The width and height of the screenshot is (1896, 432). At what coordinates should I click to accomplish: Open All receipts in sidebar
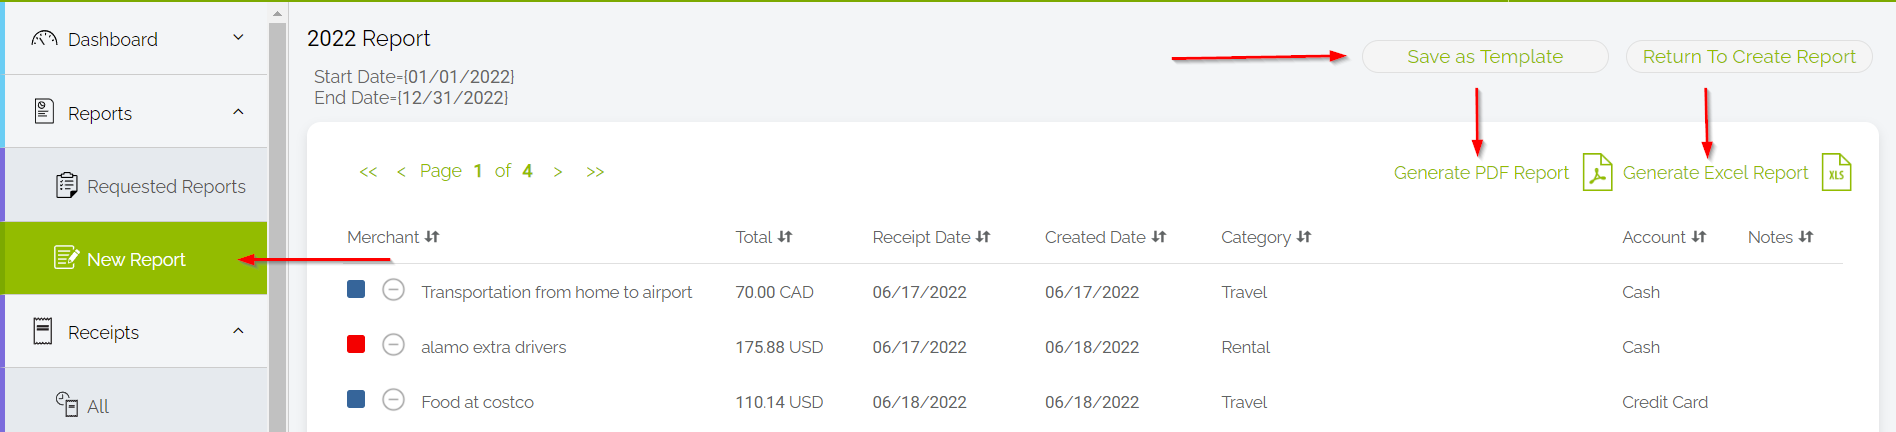[97, 406]
